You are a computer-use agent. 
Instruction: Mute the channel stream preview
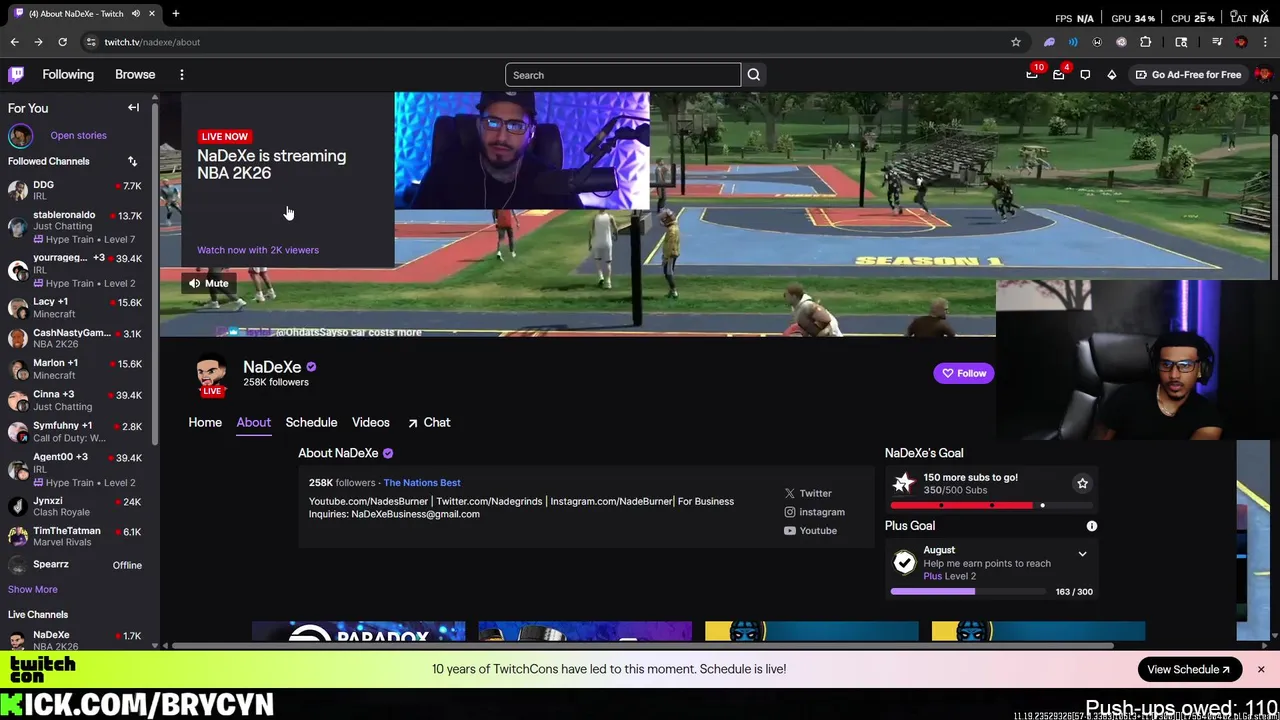209,283
